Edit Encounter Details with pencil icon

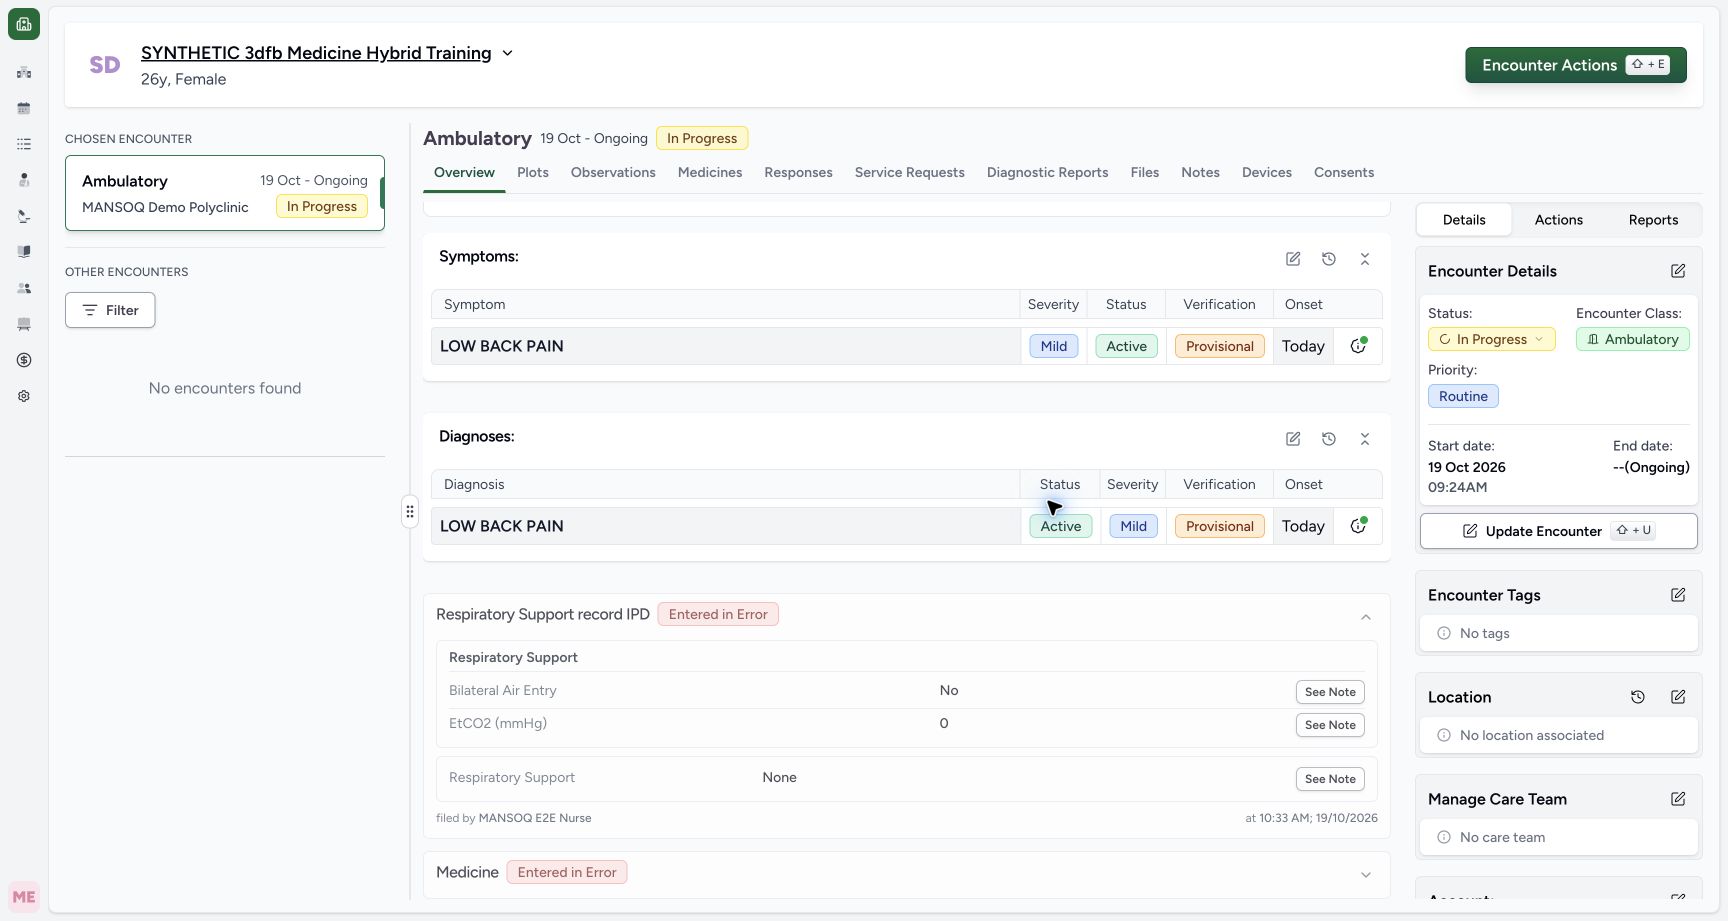[1678, 271]
